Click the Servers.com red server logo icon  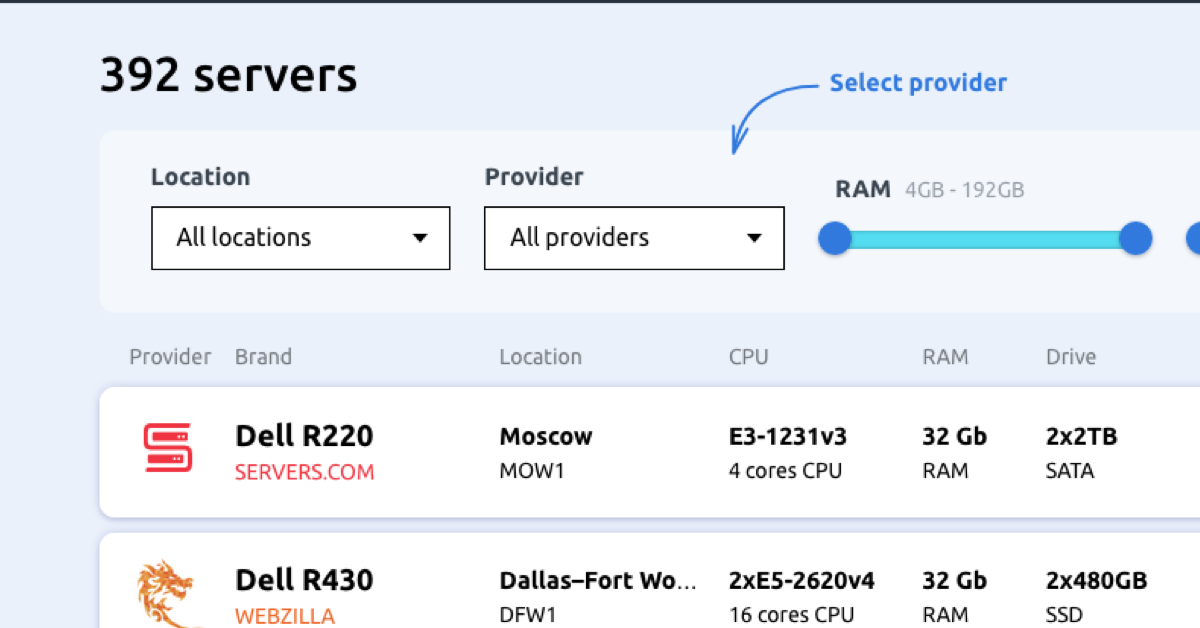click(167, 447)
